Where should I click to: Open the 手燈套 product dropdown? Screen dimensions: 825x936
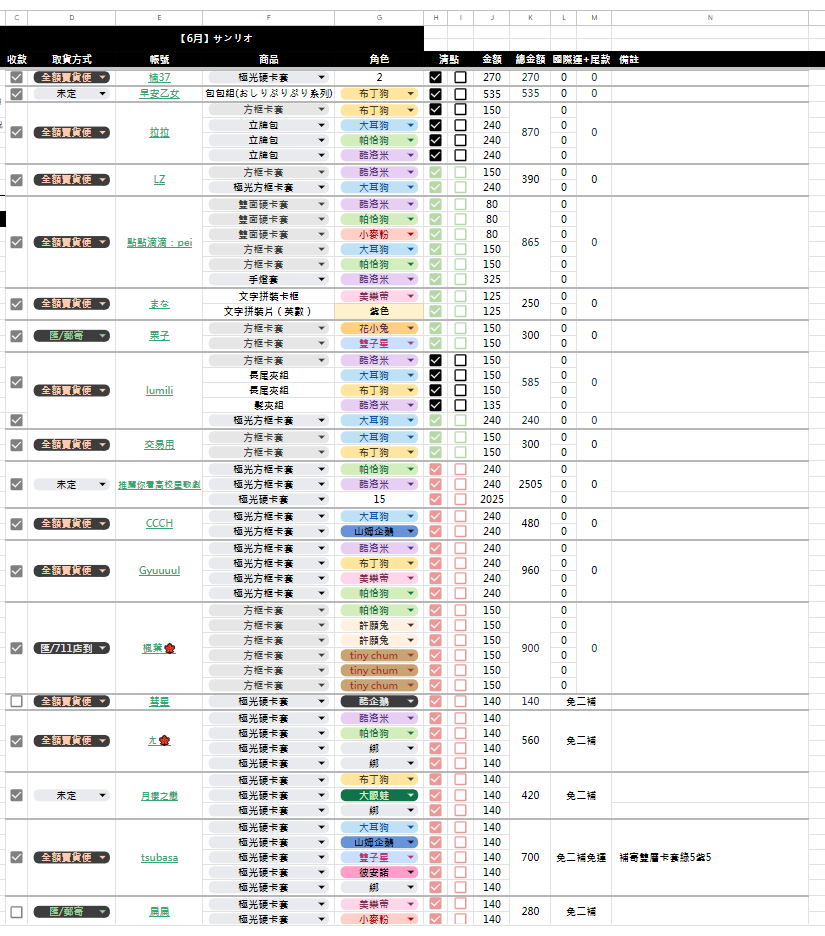pyautogui.click(x=269, y=279)
